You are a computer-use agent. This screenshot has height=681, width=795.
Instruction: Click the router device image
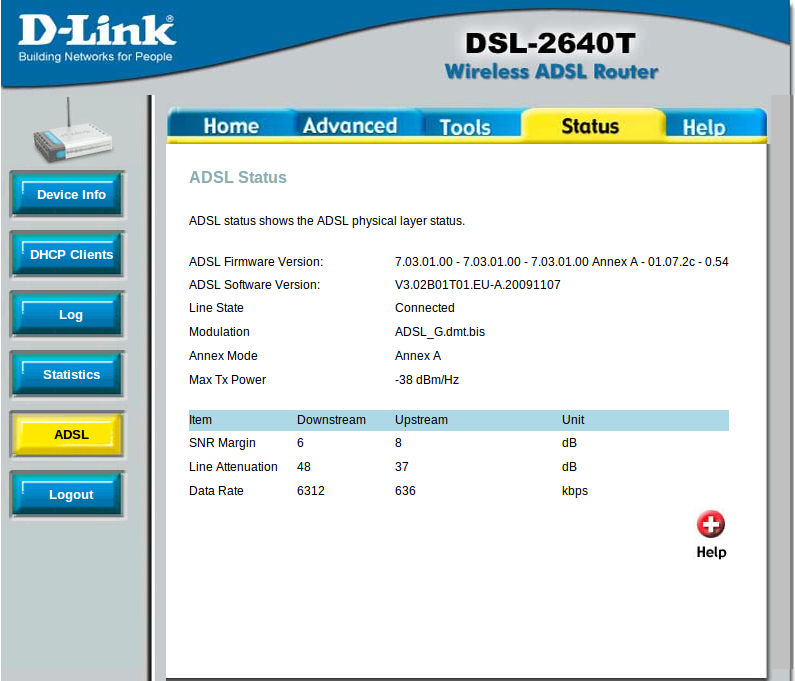point(72,132)
